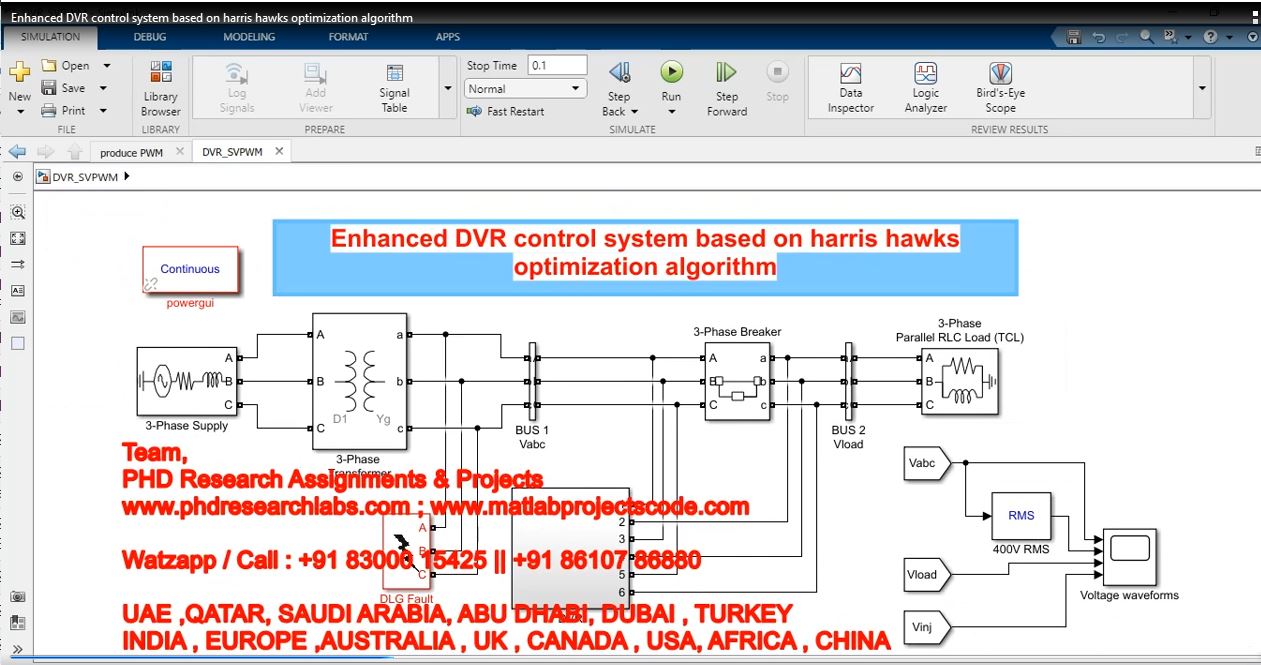Image resolution: width=1261 pixels, height=665 pixels.
Task: Open the Signal Table
Action: click(x=394, y=88)
